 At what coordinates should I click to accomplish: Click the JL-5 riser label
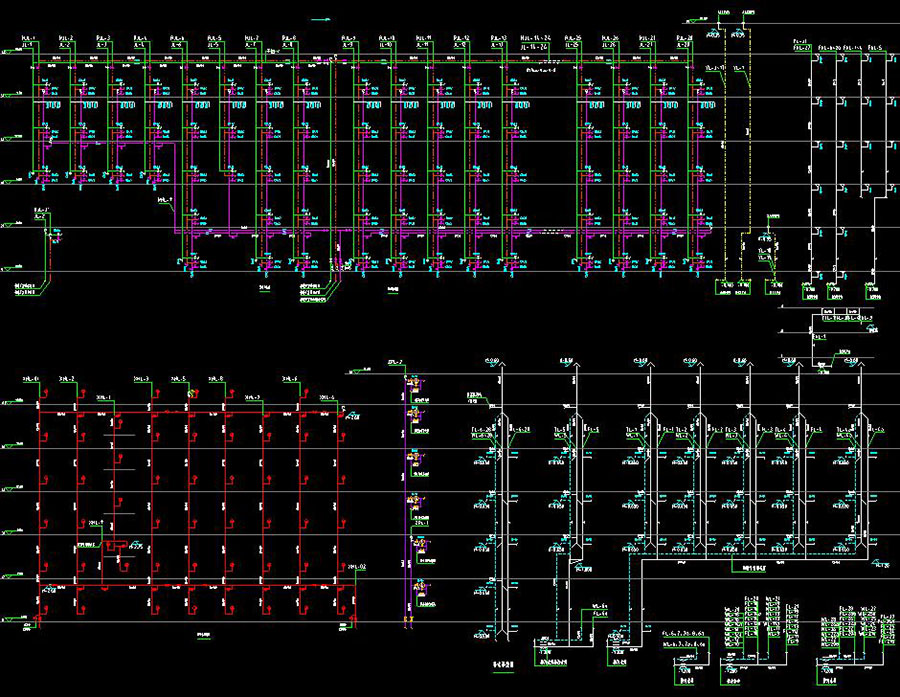(214, 44)
